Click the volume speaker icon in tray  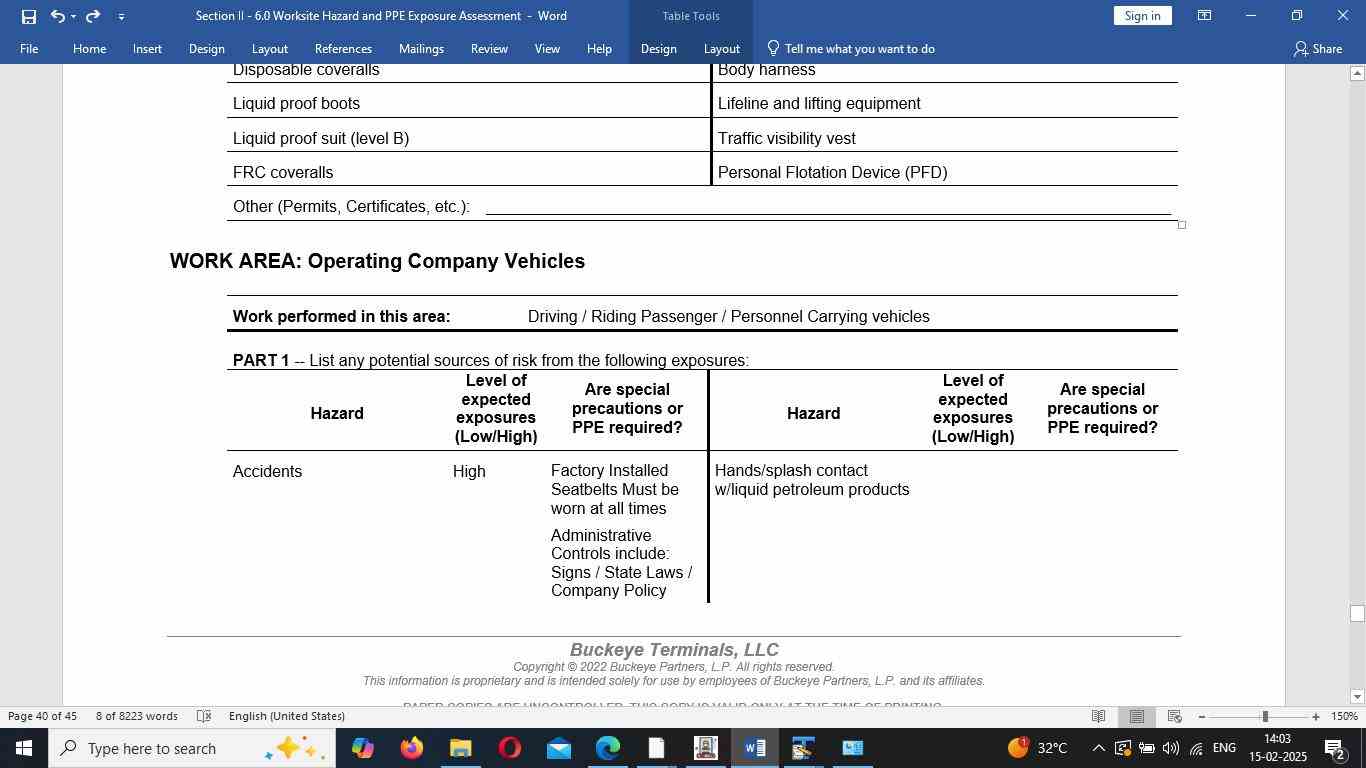(x=1170, y=748)
